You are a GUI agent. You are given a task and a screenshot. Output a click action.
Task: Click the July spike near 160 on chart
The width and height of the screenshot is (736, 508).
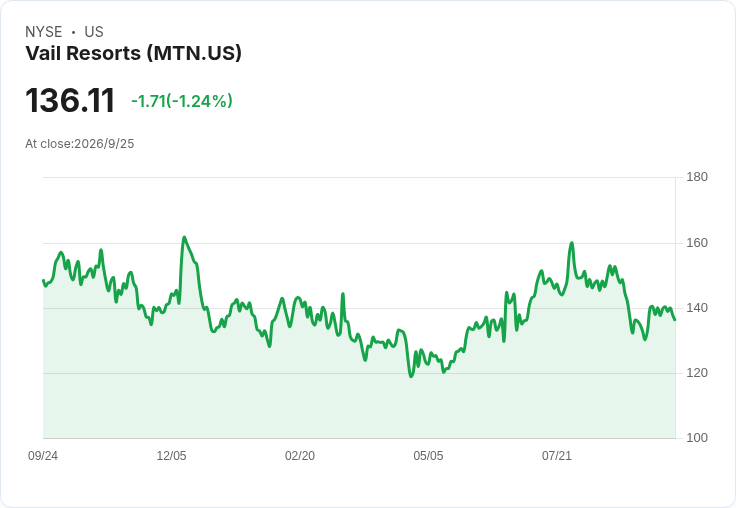point(572,243)
